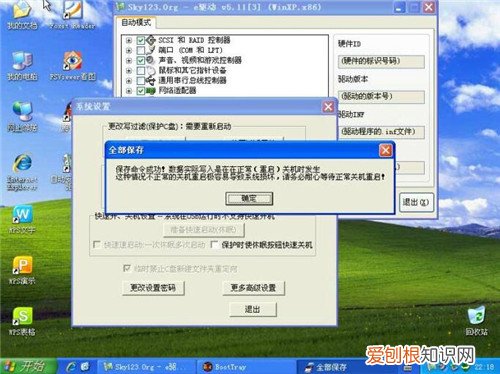This screenshot has width=500, height=374.
Task: Open the FSViewer desktop shortcut
Action: (x=73, y=65)
